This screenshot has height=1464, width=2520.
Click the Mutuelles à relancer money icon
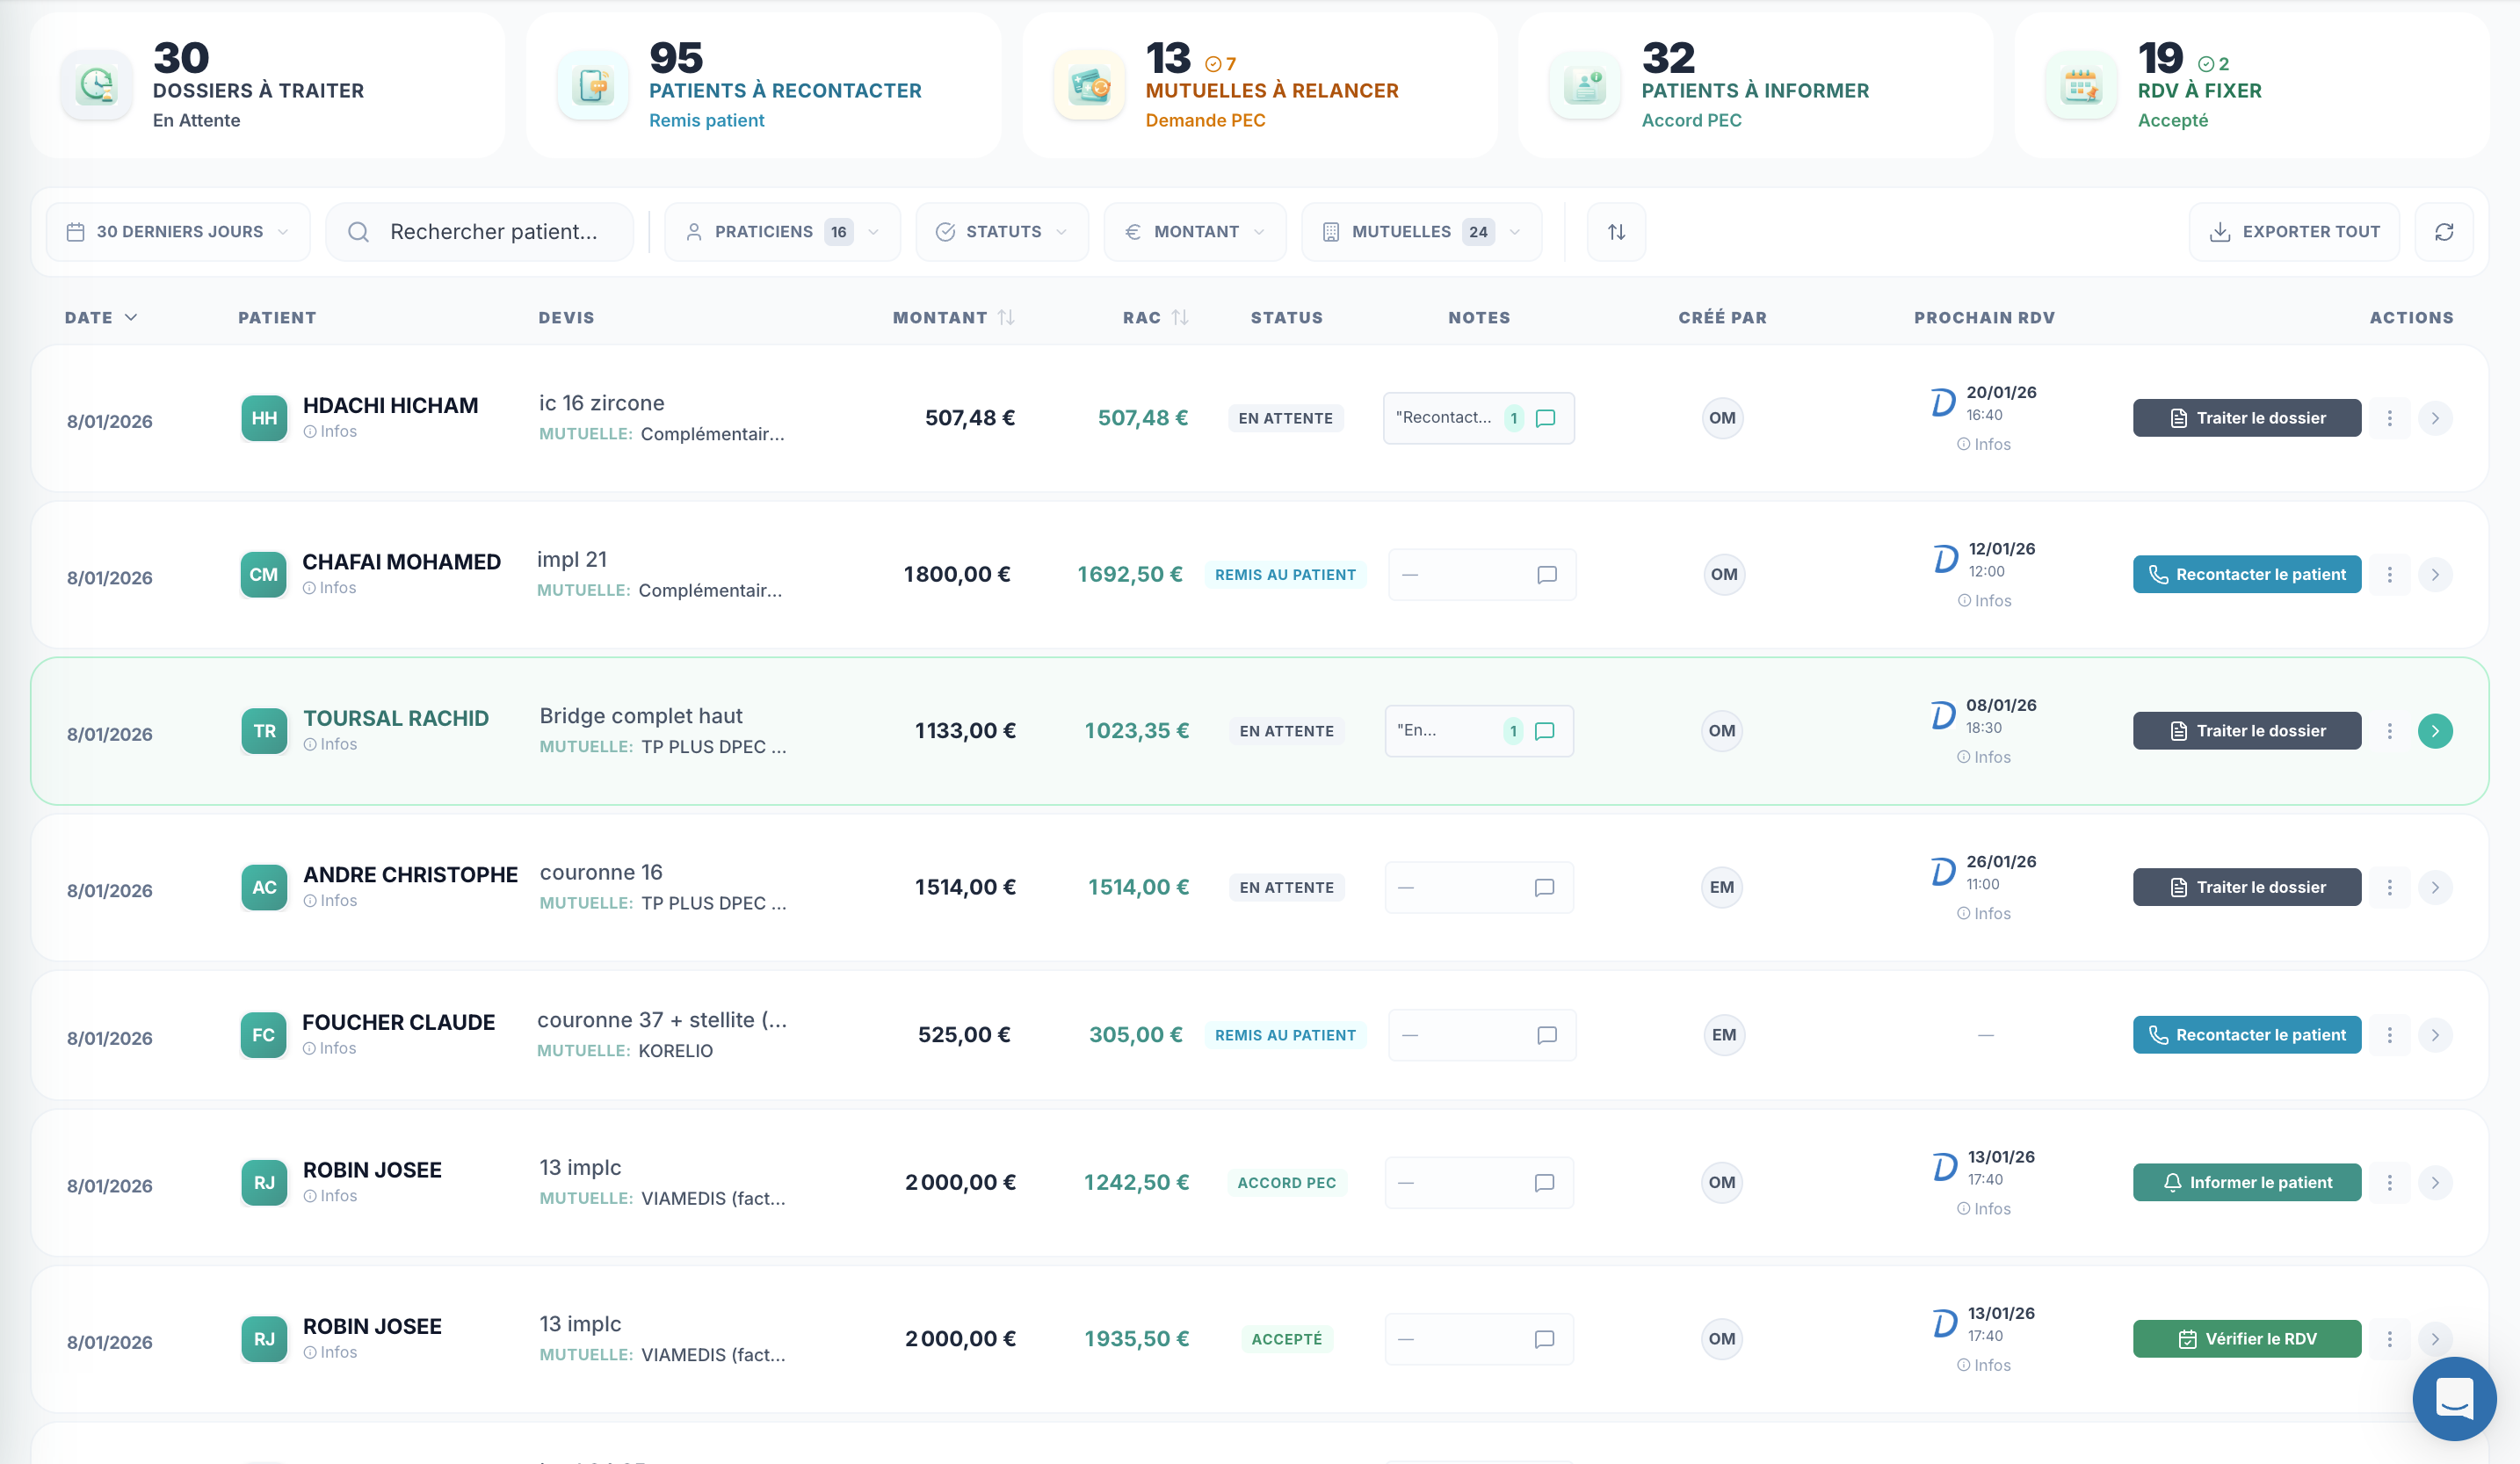pyautogui.click(x=1090, y=86)
